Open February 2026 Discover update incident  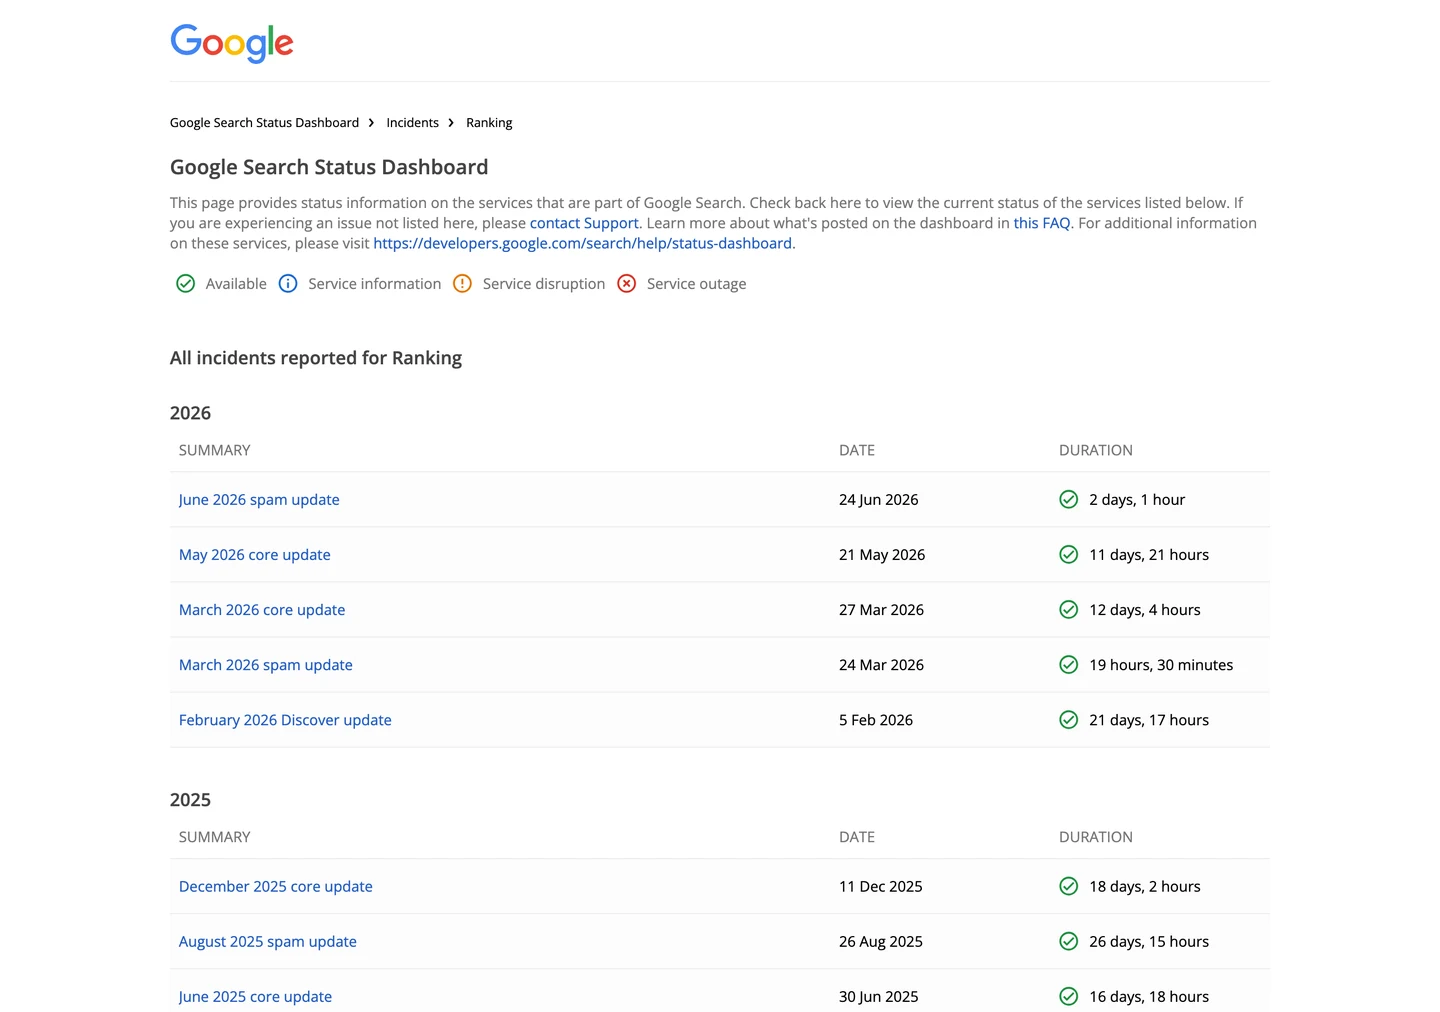coord(285,720)
